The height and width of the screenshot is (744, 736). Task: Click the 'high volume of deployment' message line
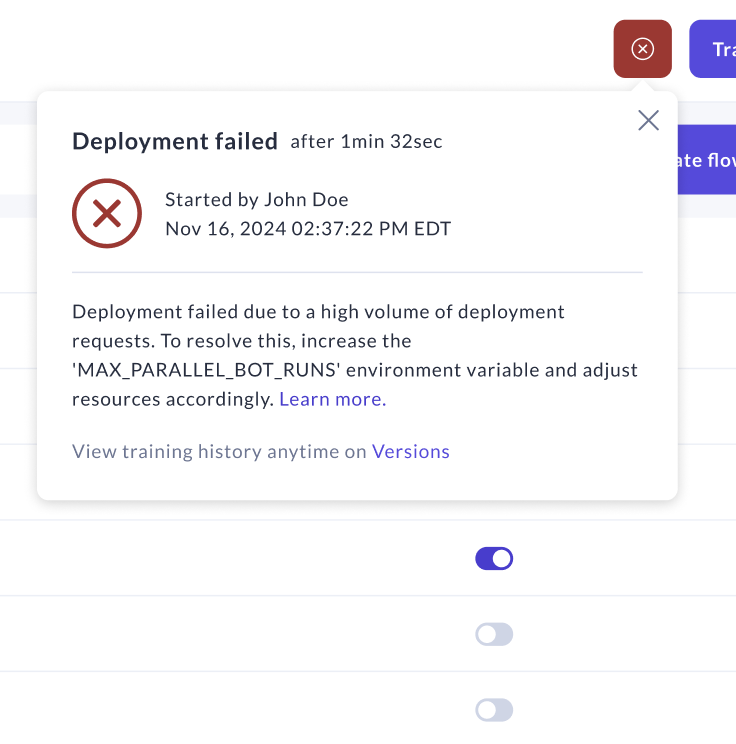(x=318, y=312)
